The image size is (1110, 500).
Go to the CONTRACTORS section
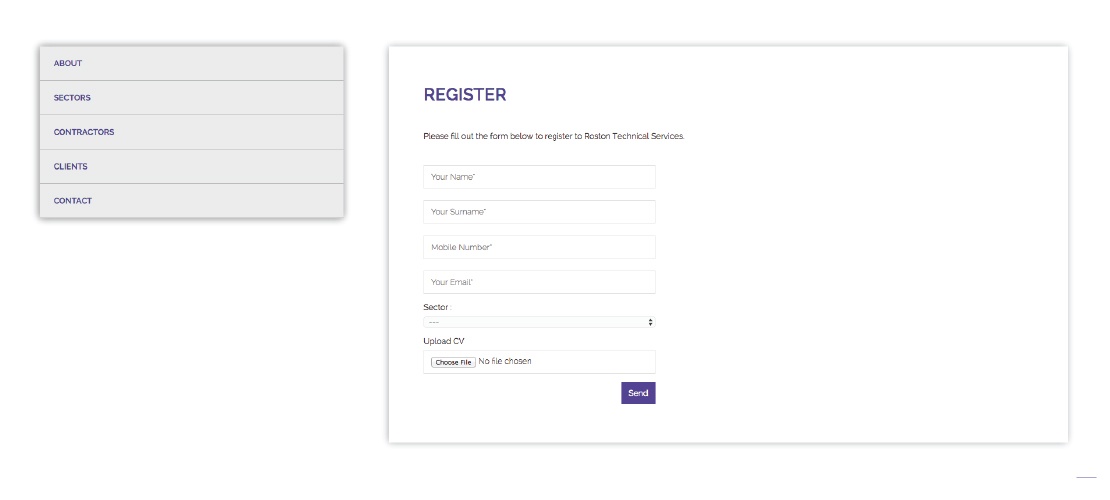click(192, 132)
